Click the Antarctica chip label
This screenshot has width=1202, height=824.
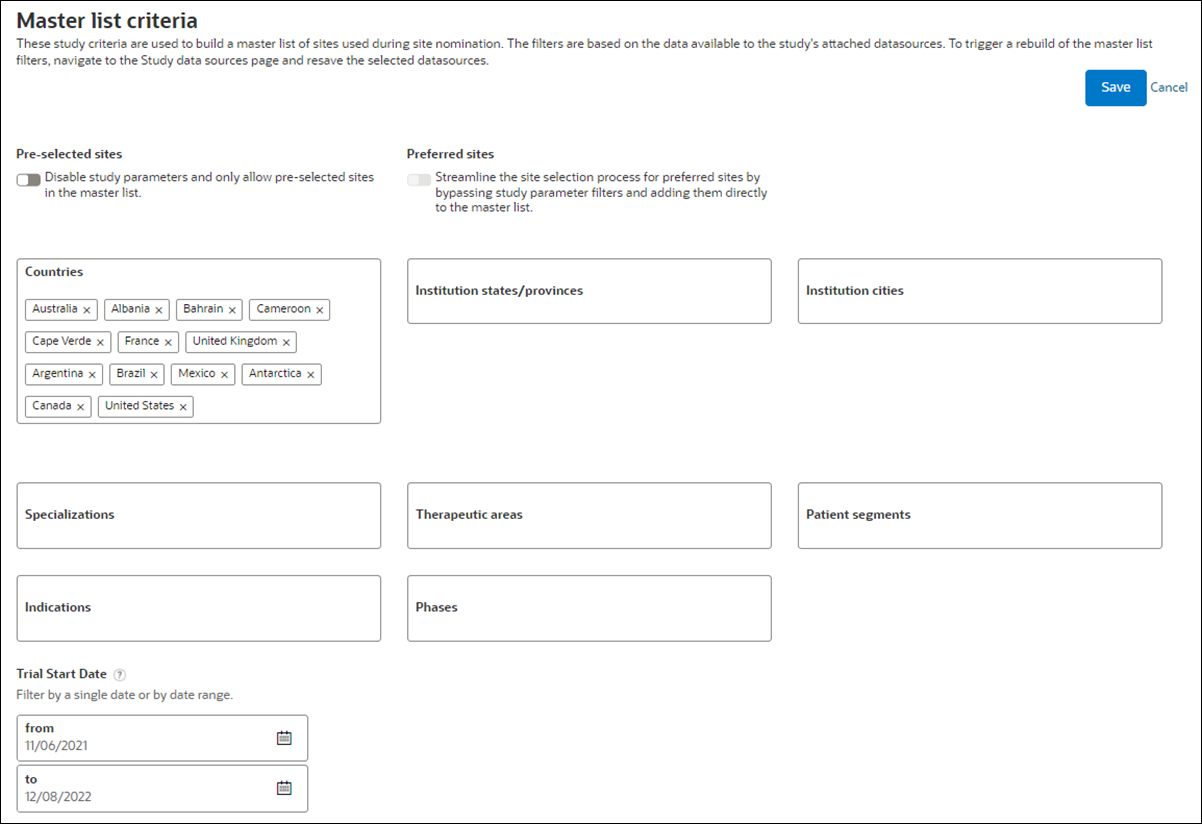click(275, 373)
